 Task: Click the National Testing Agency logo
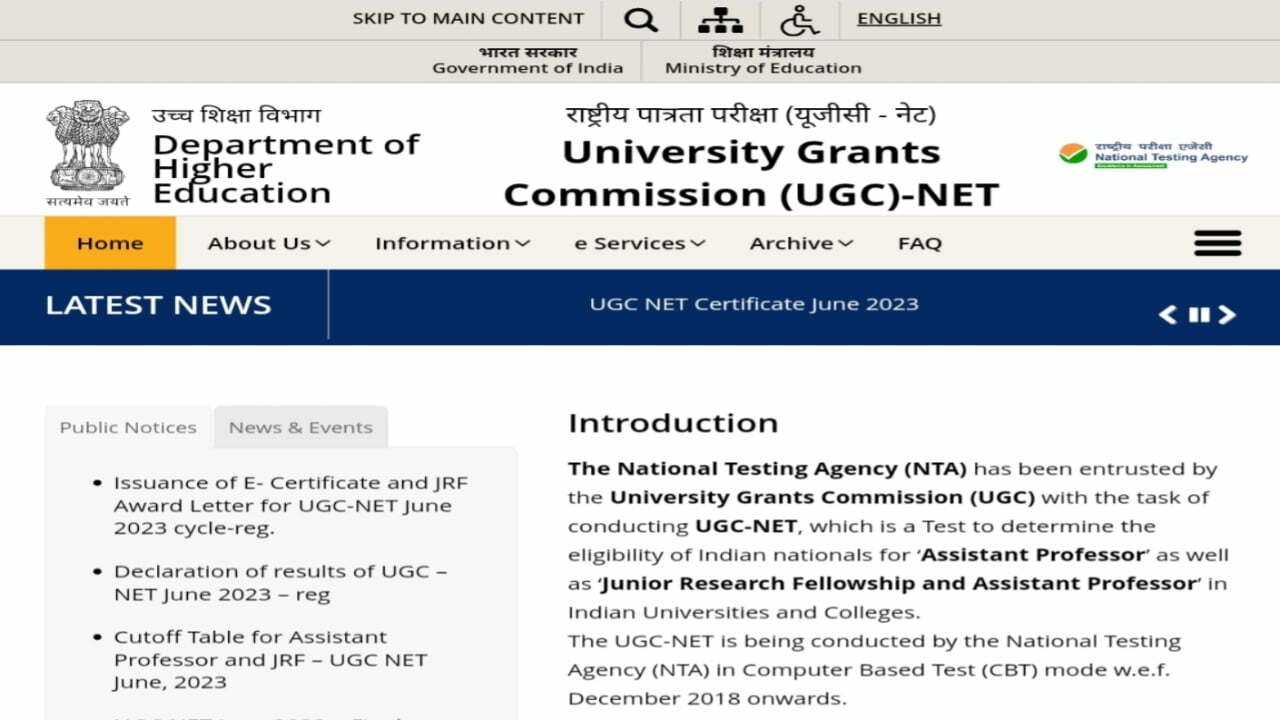coord(1153,154)
